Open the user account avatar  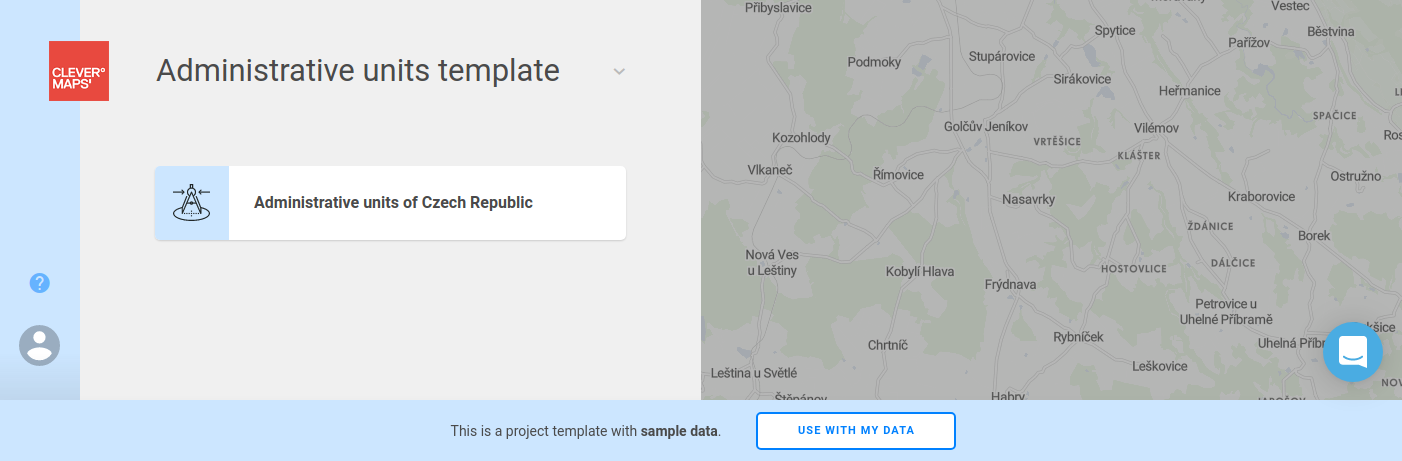[40, 345]
